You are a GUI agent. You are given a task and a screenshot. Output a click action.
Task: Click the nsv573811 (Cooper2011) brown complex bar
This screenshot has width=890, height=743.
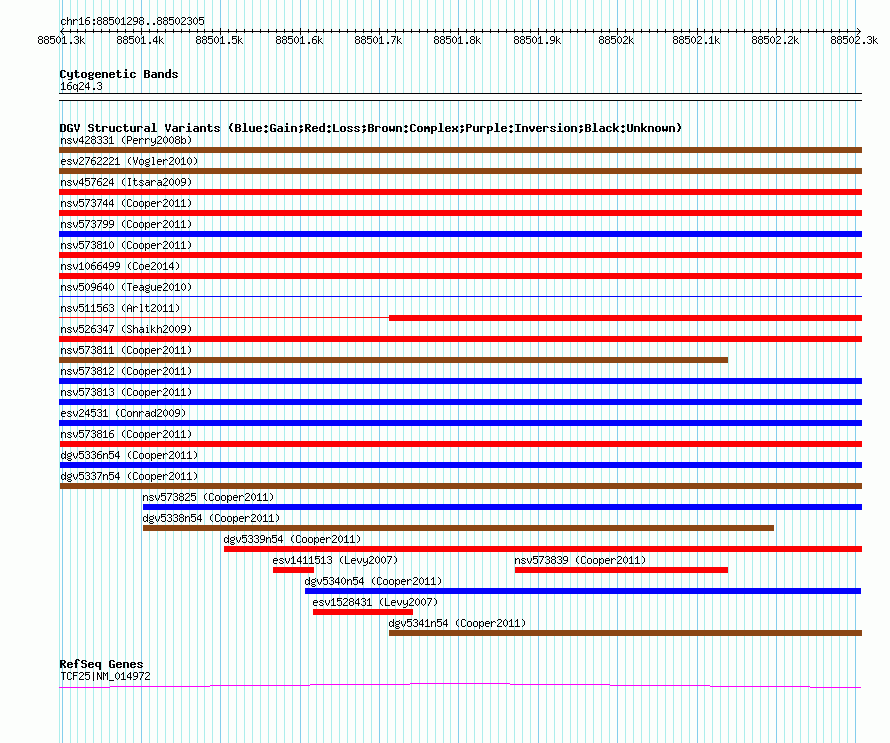(x=393, y=360)
